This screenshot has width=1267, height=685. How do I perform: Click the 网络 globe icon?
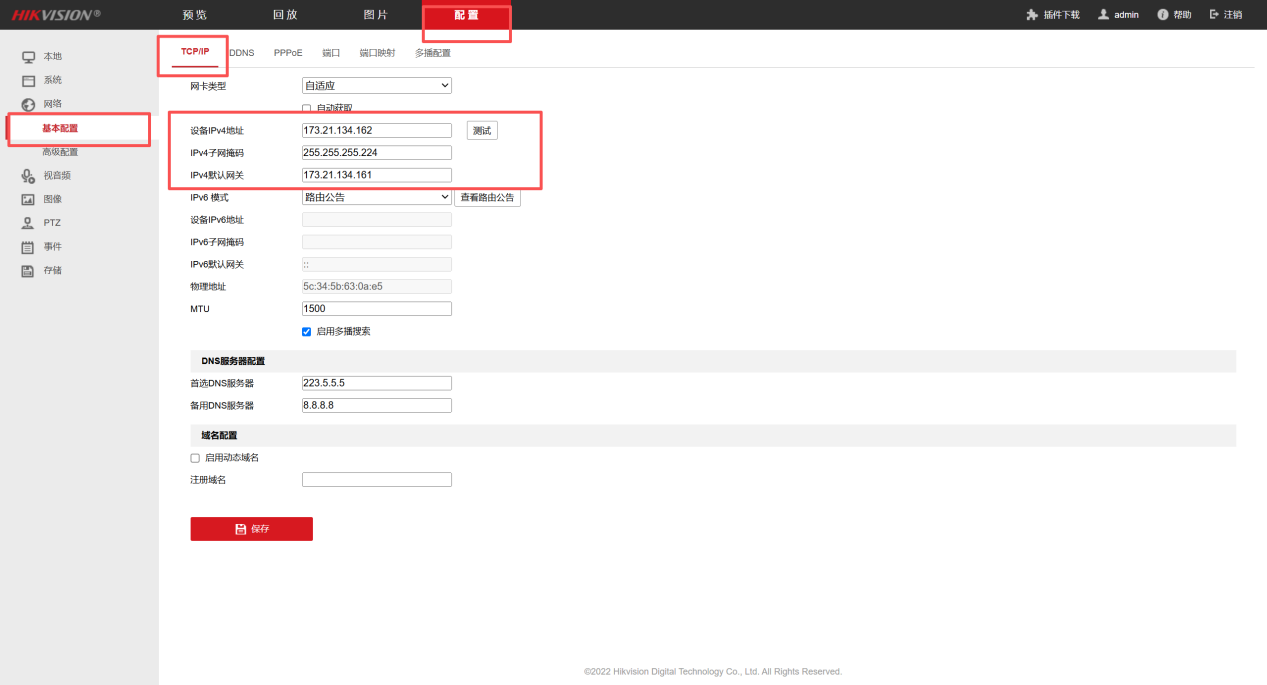(29, 104)
